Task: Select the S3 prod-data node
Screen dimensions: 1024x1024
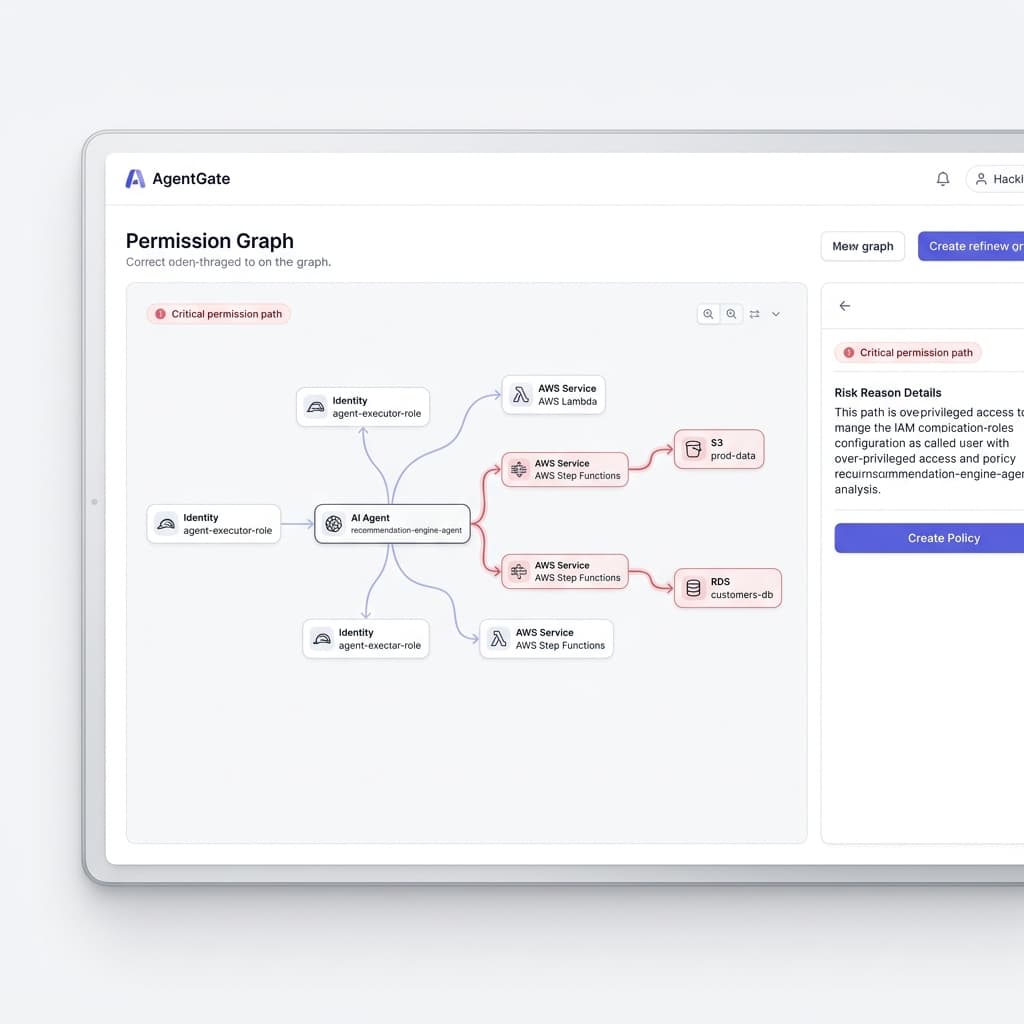Action: point(719,449)
